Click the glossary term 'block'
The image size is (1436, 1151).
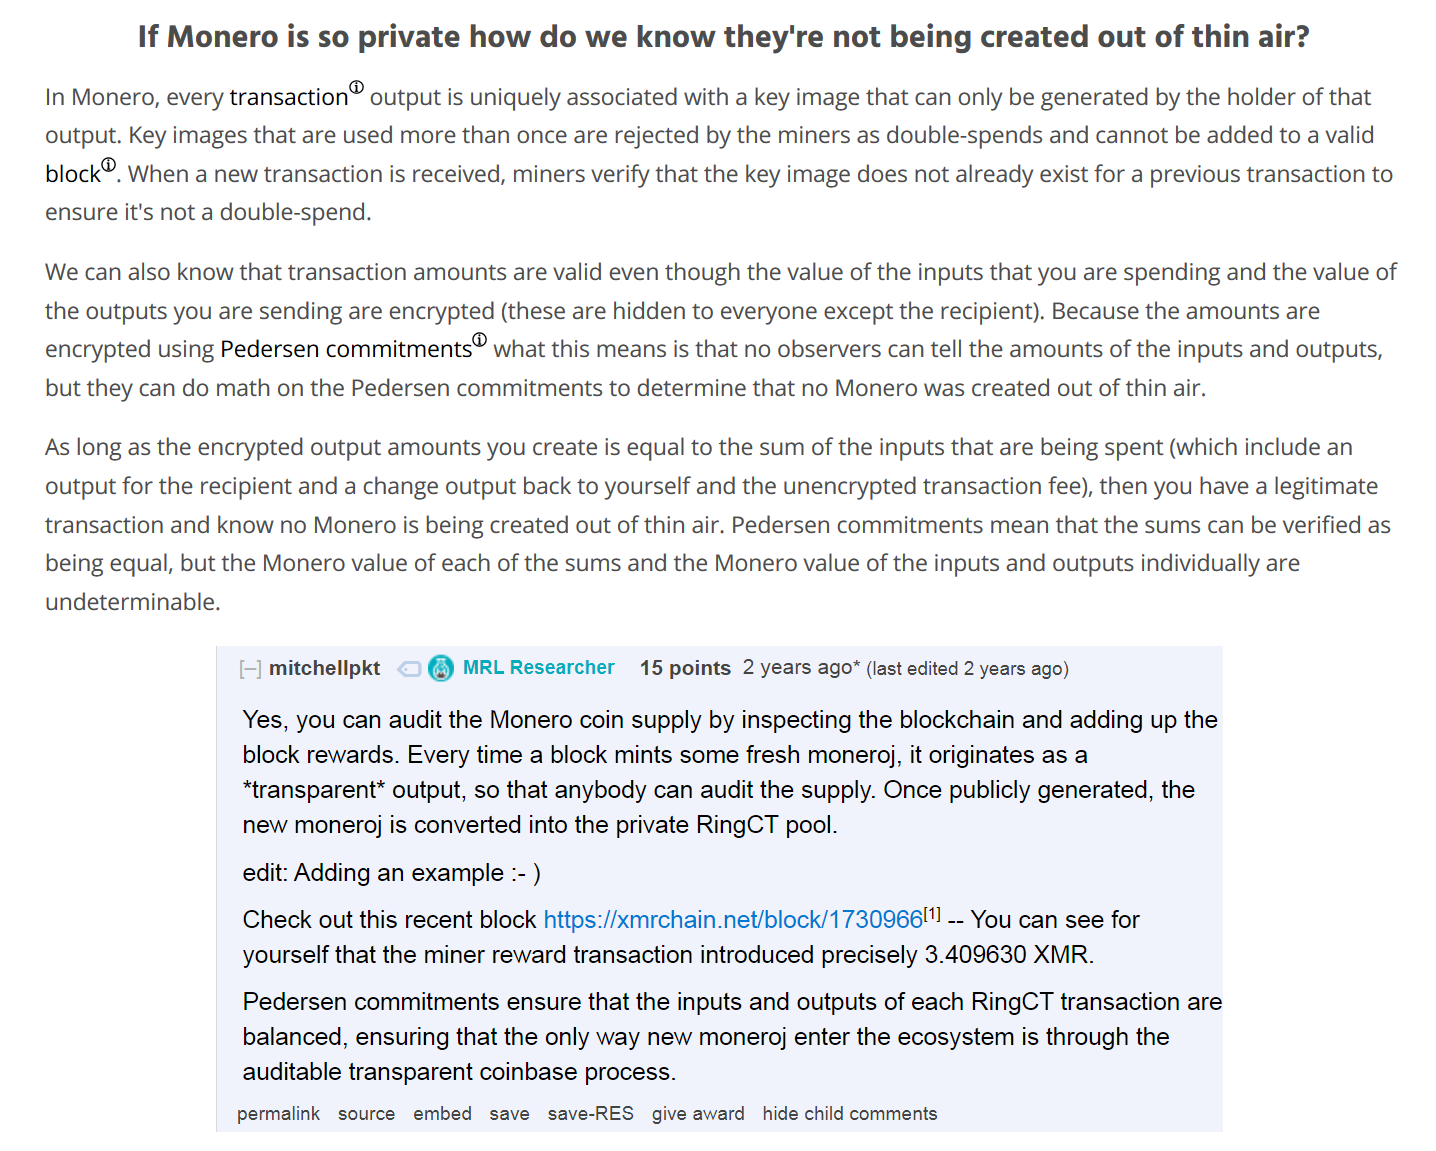coord(72,175)
